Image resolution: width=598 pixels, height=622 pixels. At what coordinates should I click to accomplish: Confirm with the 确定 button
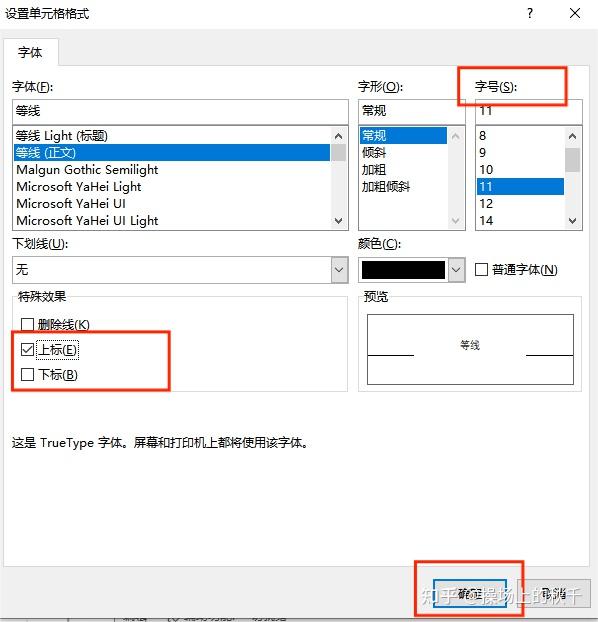point(470,594)
